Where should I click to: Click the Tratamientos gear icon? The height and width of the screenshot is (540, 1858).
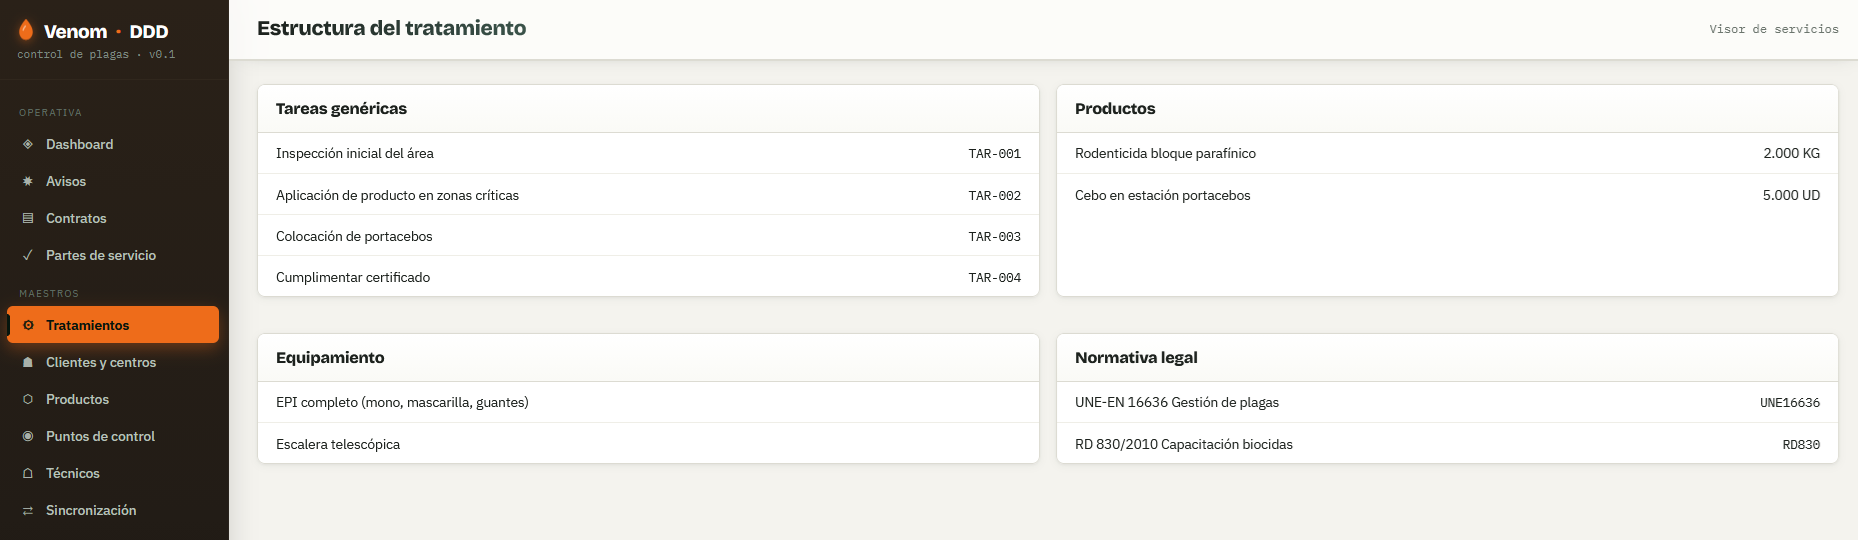[28, 325]
